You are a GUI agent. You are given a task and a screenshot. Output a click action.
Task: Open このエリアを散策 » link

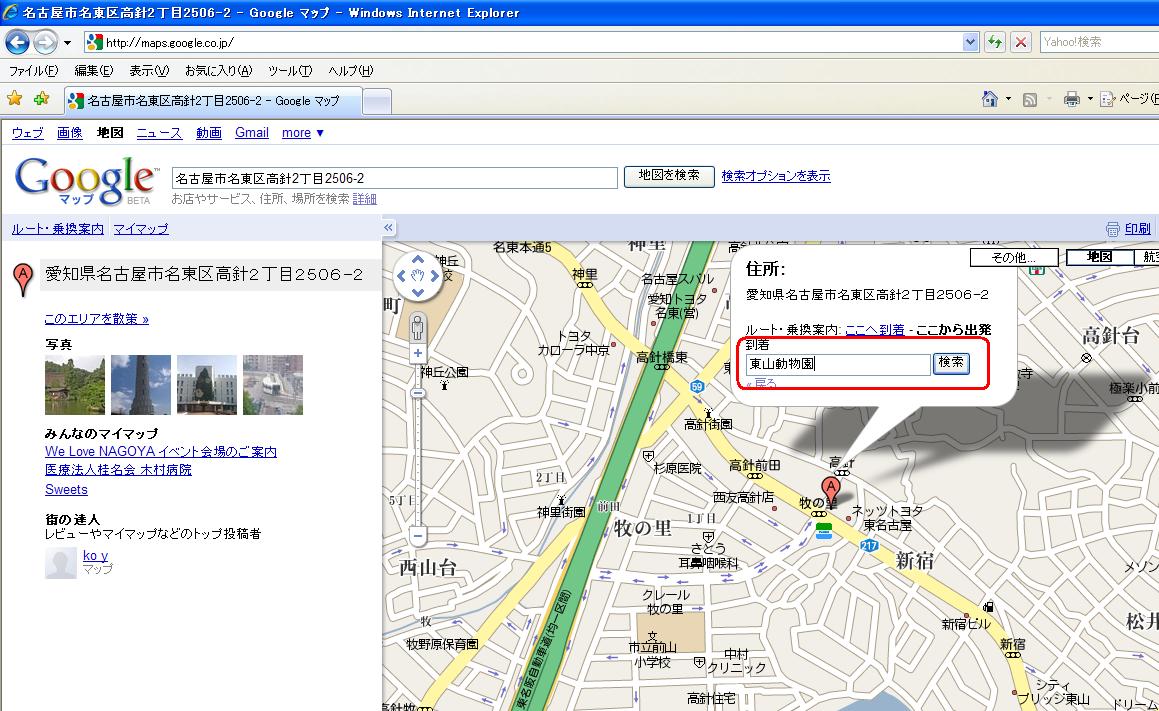(96, 319)
